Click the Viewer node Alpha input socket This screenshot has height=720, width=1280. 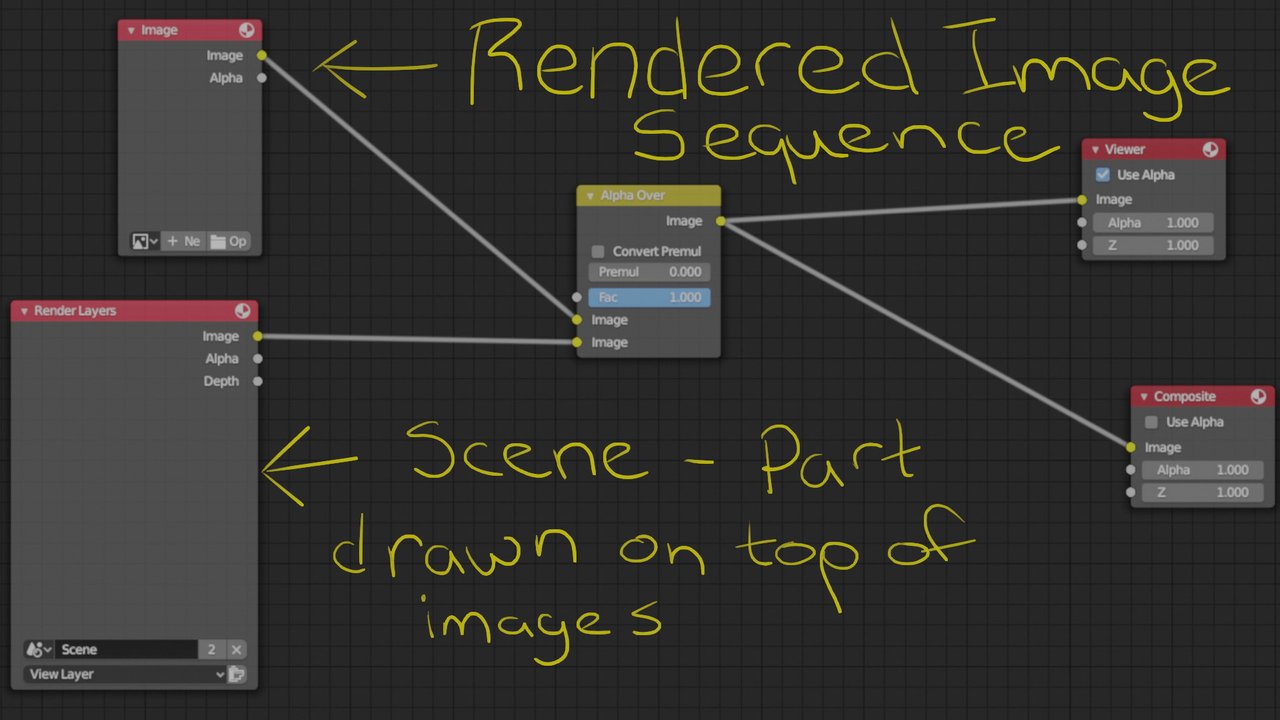tap(1082, 223)
